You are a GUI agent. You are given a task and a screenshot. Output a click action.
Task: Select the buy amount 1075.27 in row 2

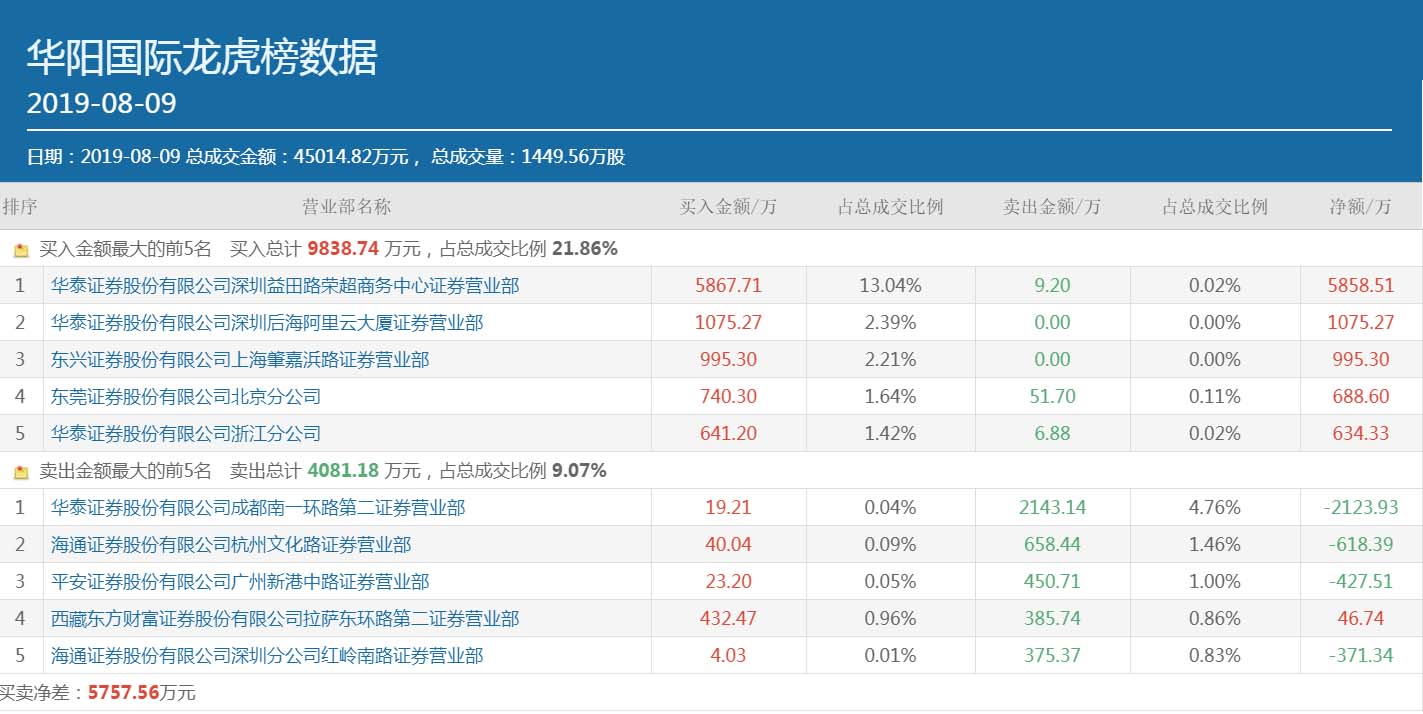[728, 323]
